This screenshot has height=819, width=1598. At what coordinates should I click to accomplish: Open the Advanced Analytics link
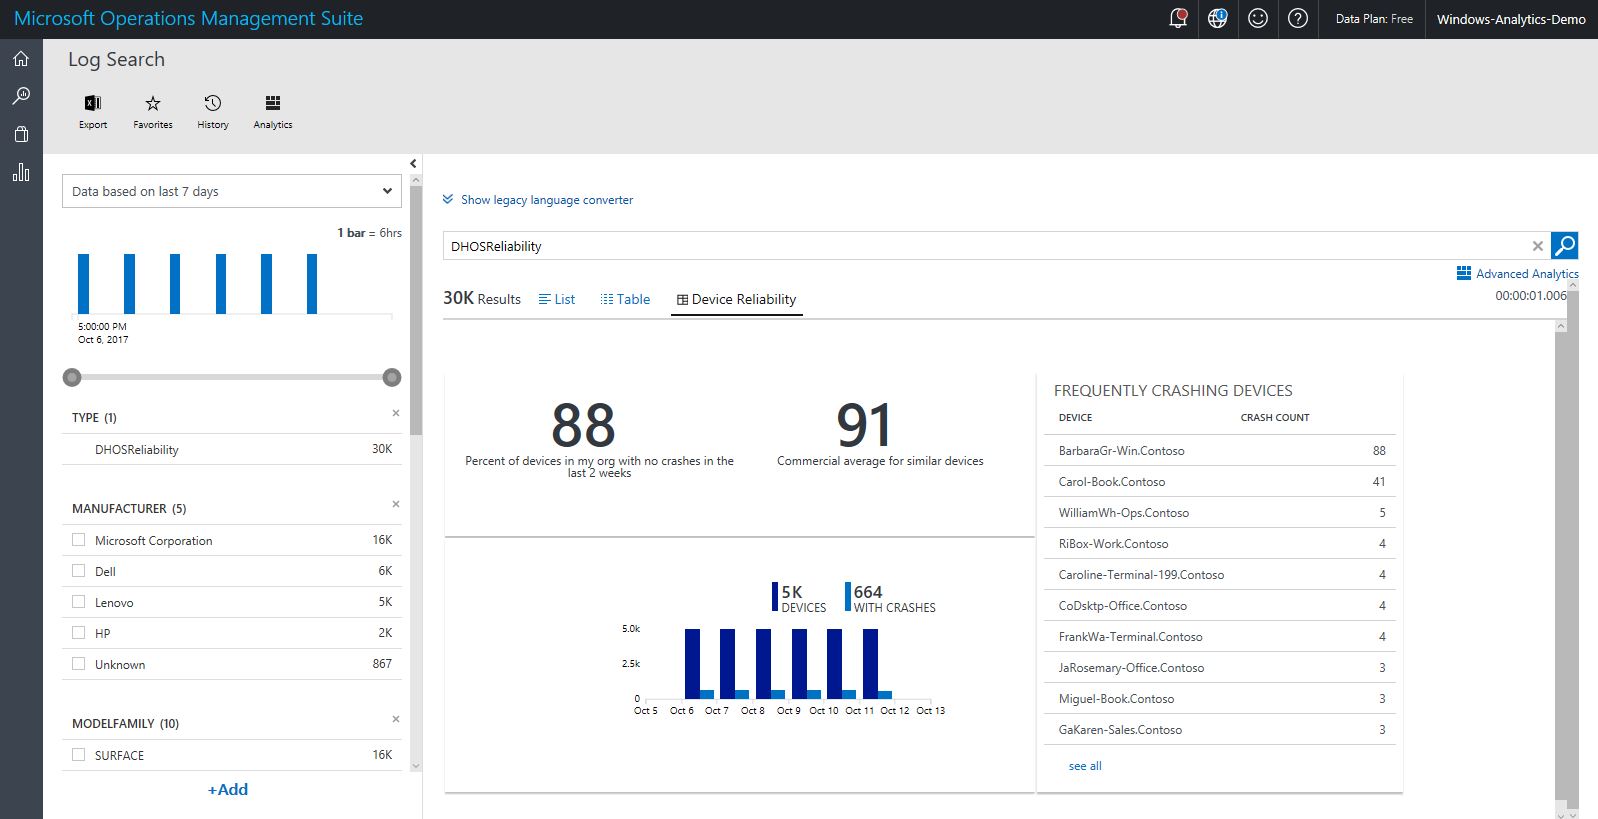(1518, 274)
